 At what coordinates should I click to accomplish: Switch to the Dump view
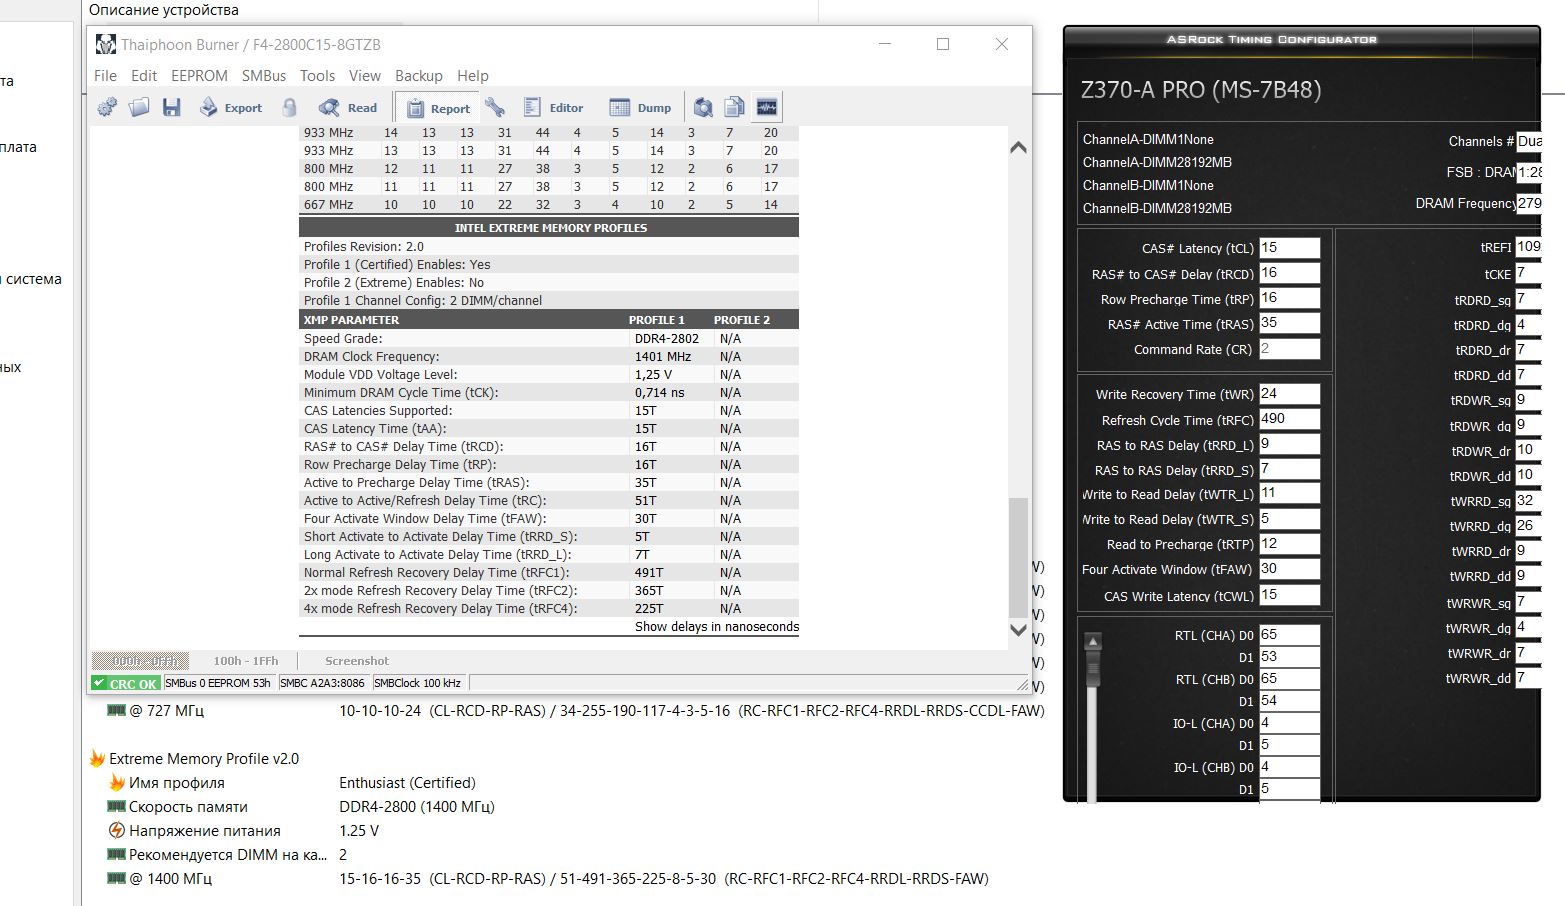coord(641,107)
